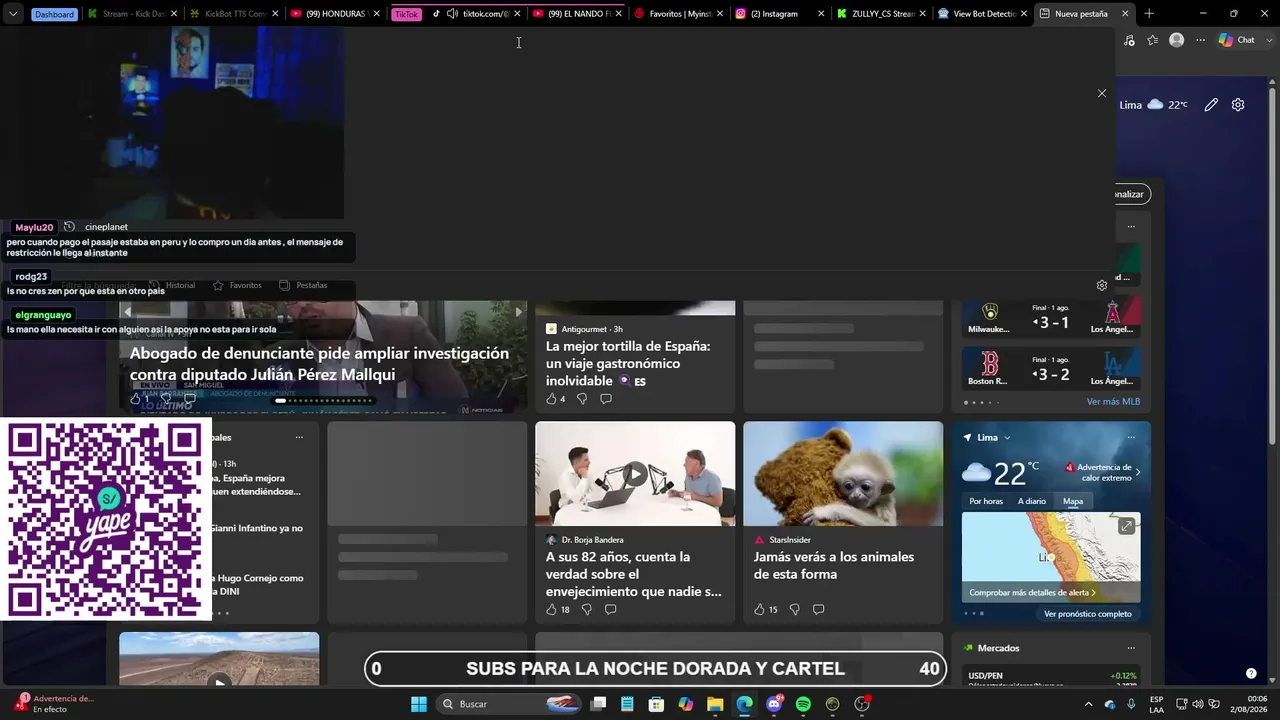Open the Historial section
1280x720 pixels.
(173, 285)
